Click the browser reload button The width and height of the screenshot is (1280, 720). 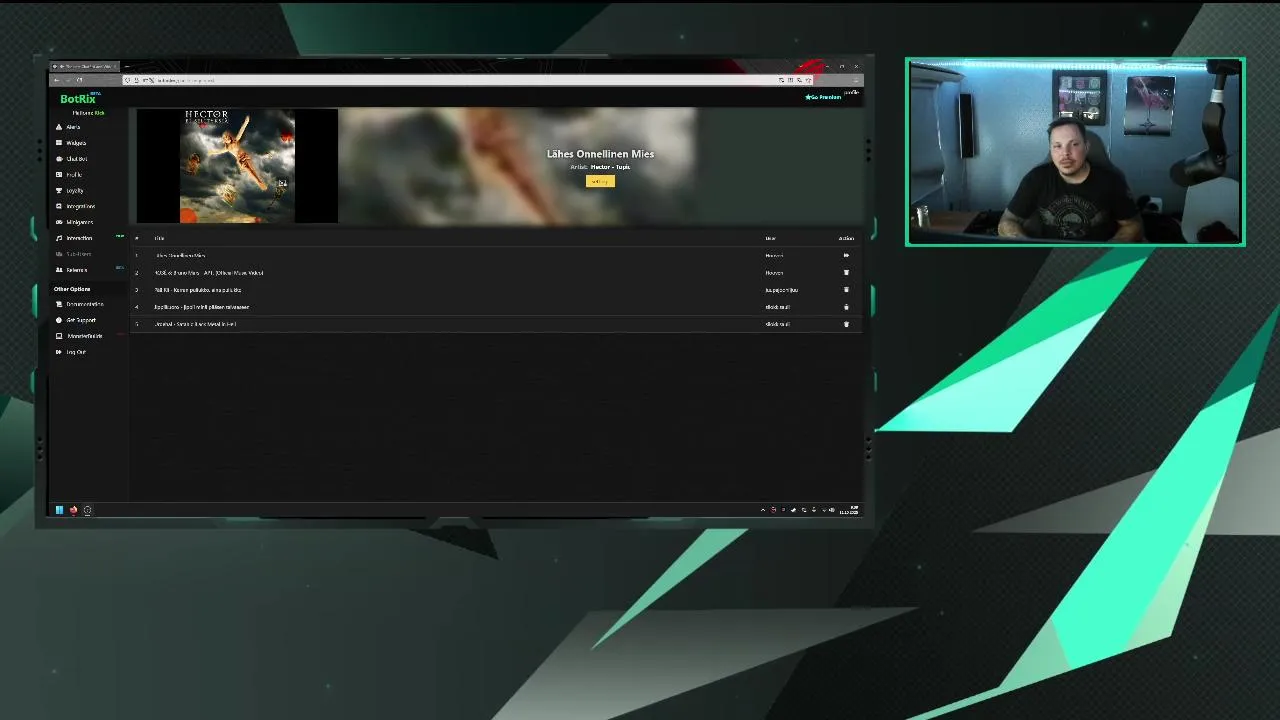(79, 80)
